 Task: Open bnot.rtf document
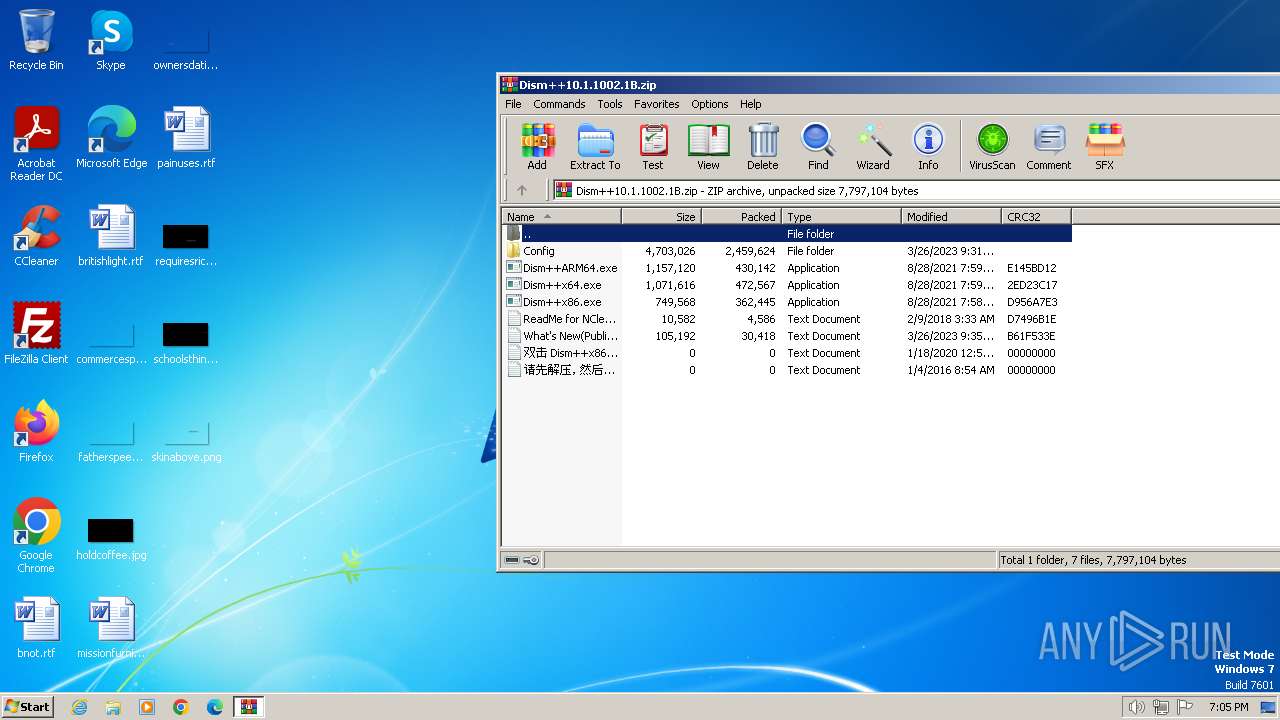click(36, 627)
